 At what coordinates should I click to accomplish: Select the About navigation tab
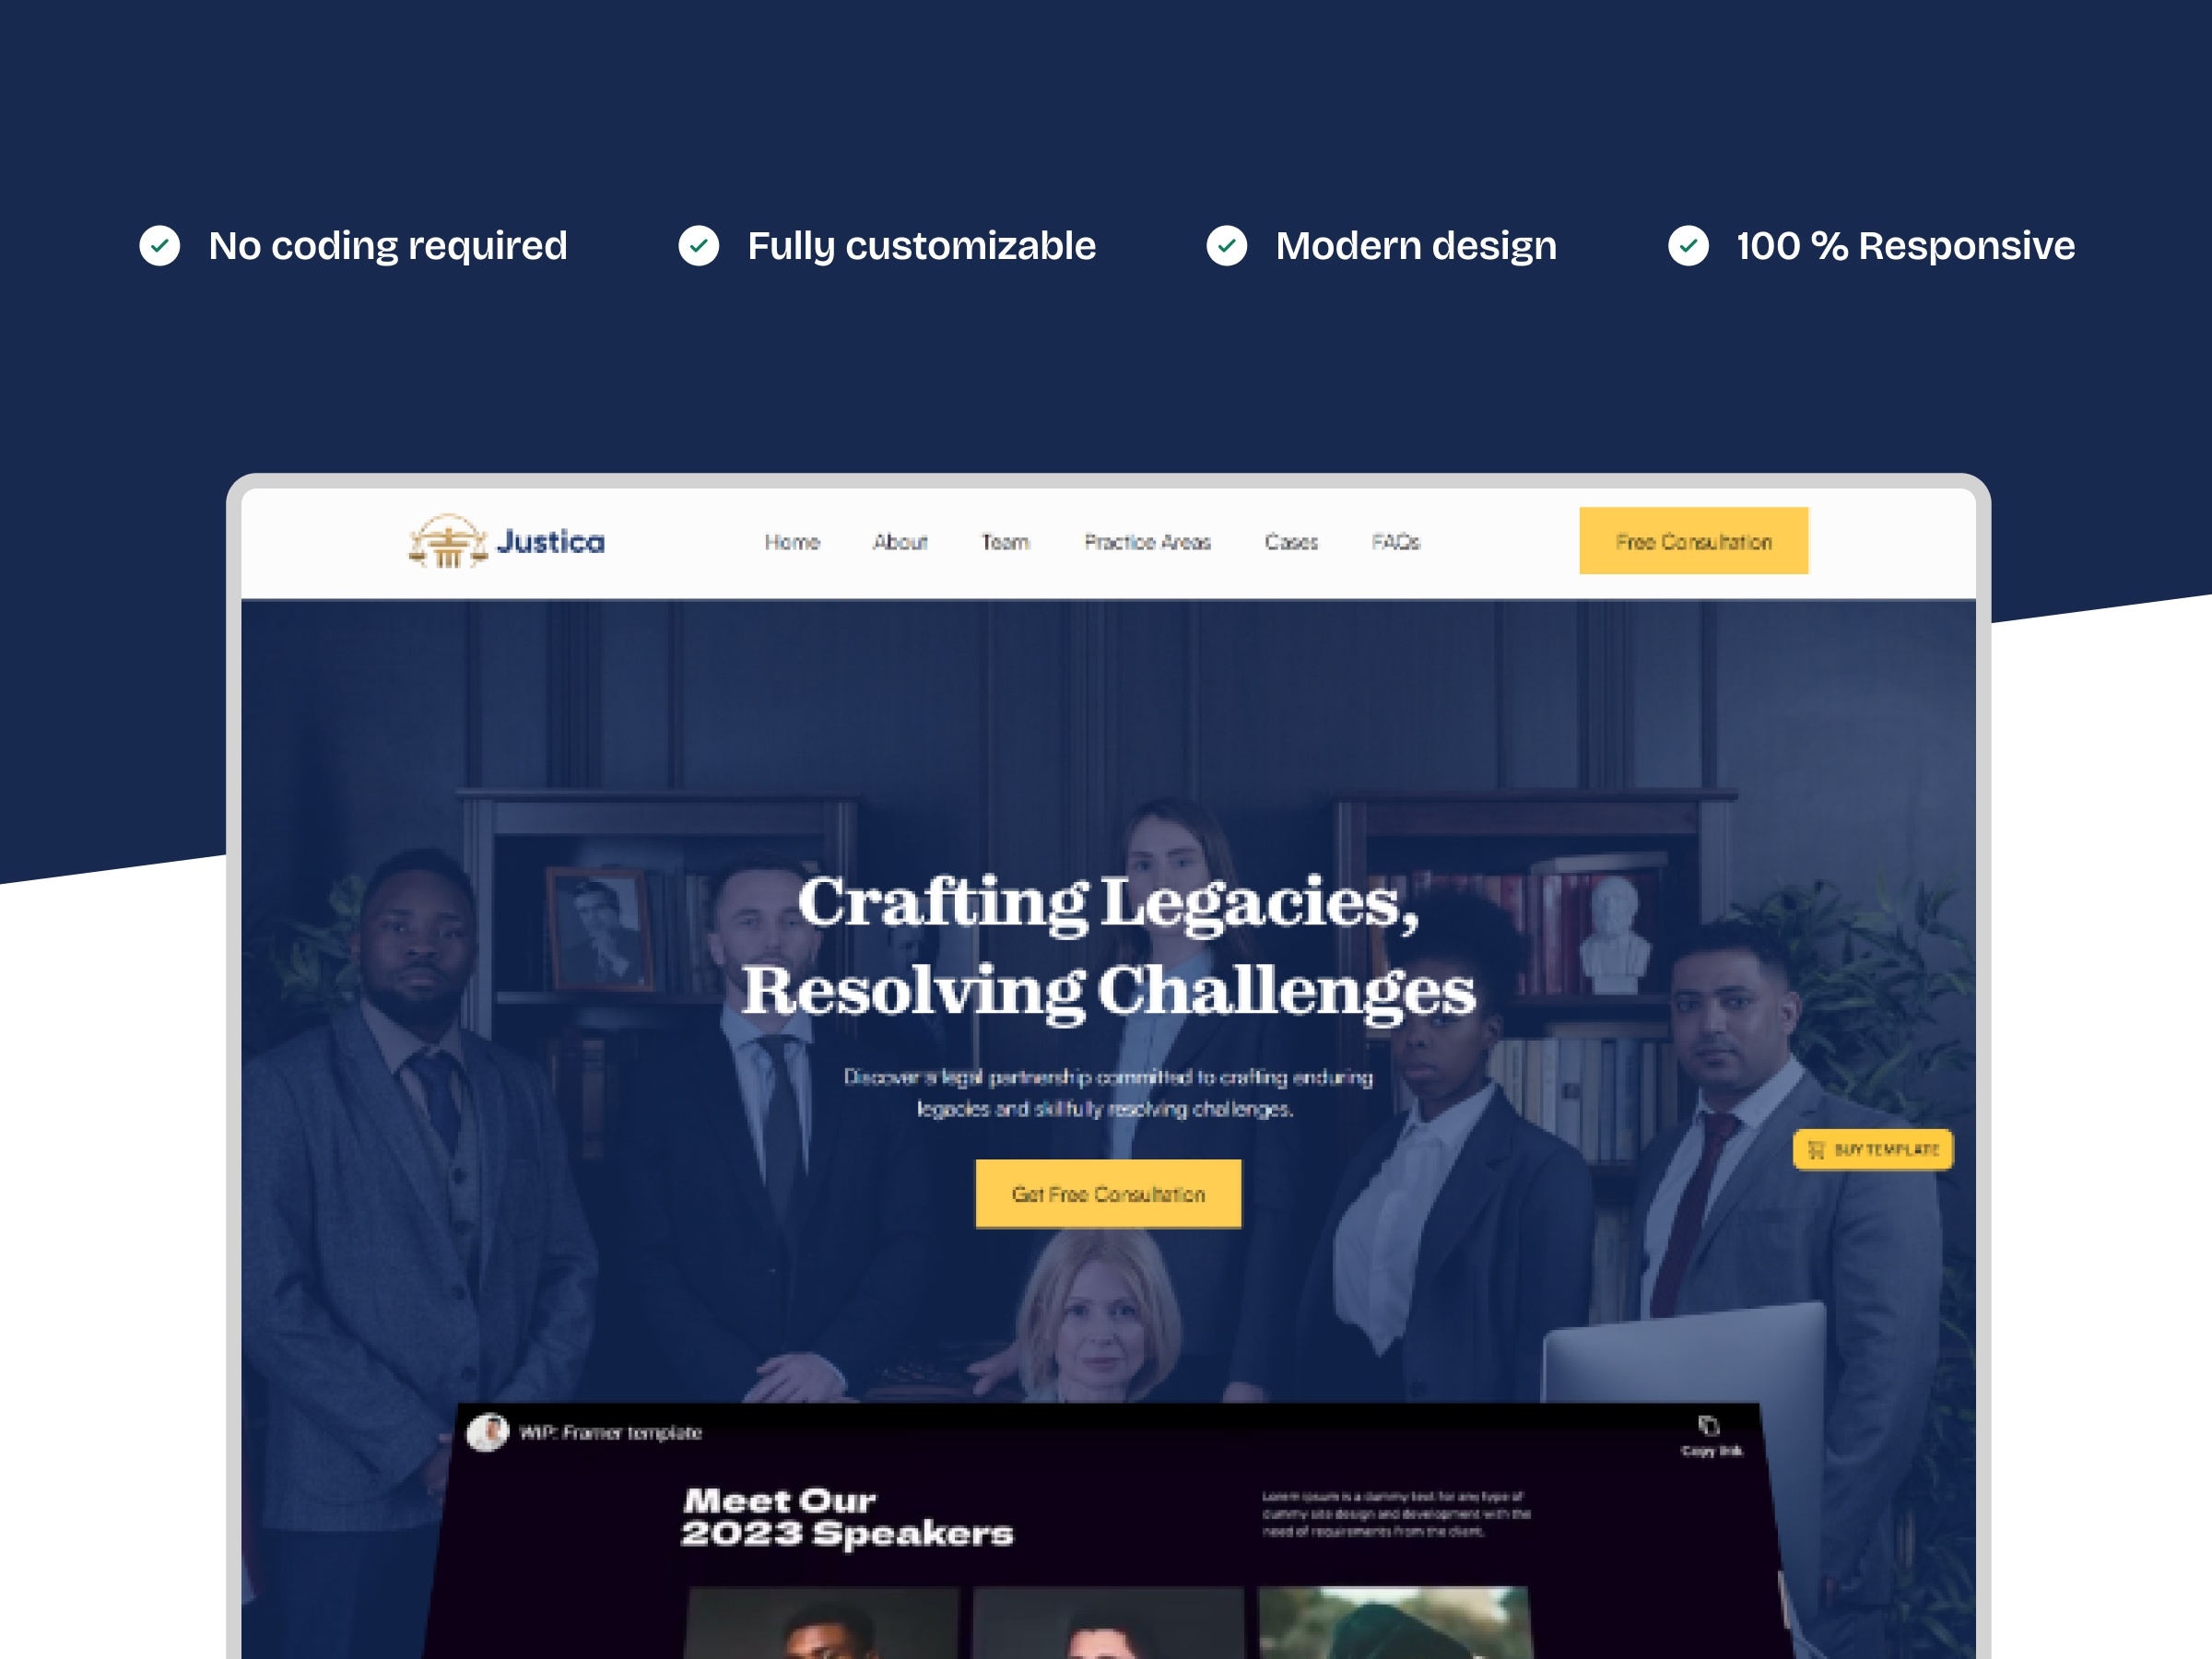coord(897,540)
